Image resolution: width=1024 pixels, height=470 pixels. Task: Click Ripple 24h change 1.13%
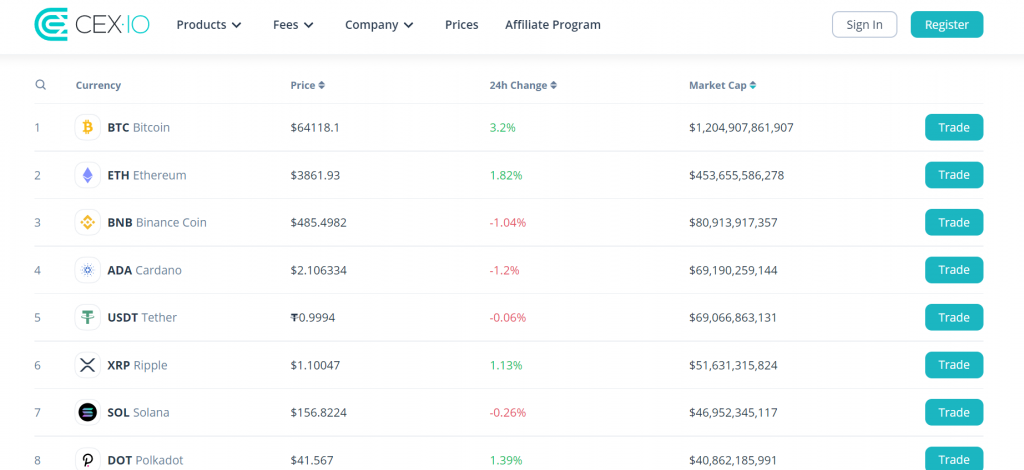[506, 365]
